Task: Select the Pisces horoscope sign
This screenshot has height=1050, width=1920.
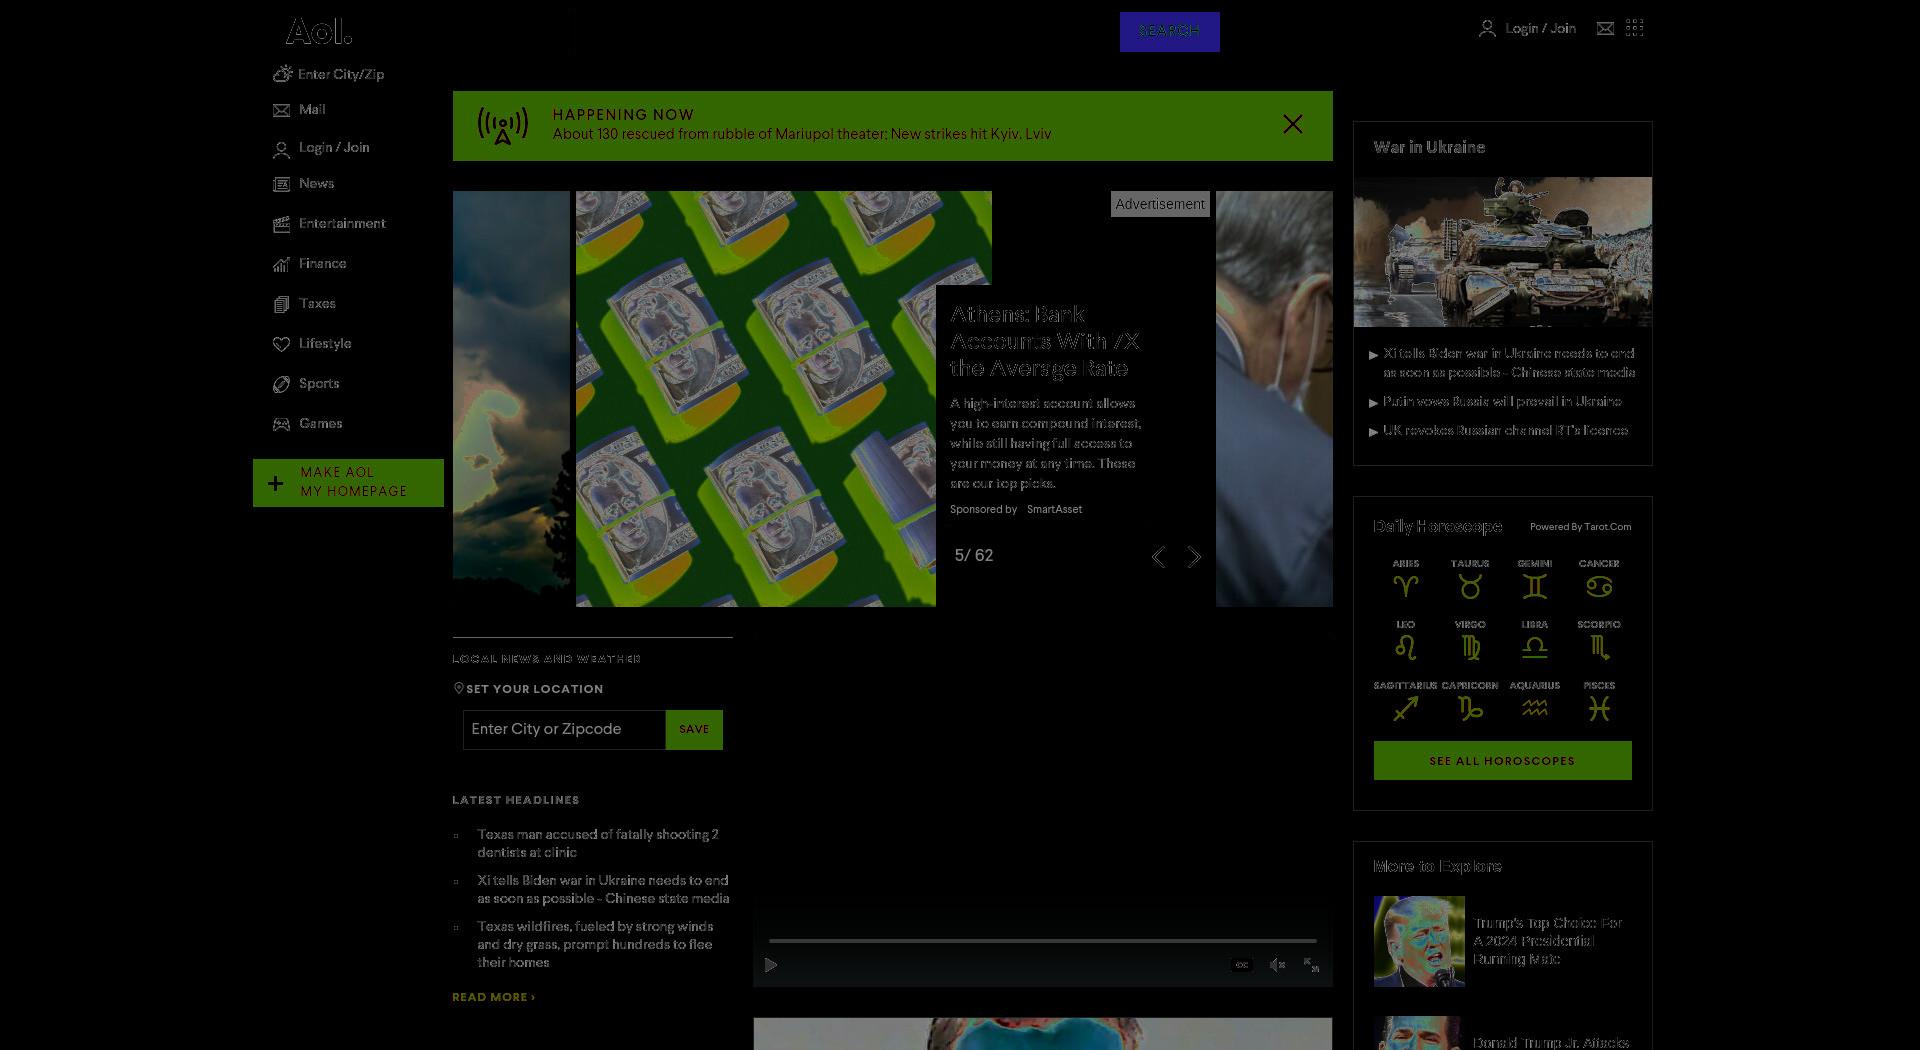Action: pos(1599,701)
